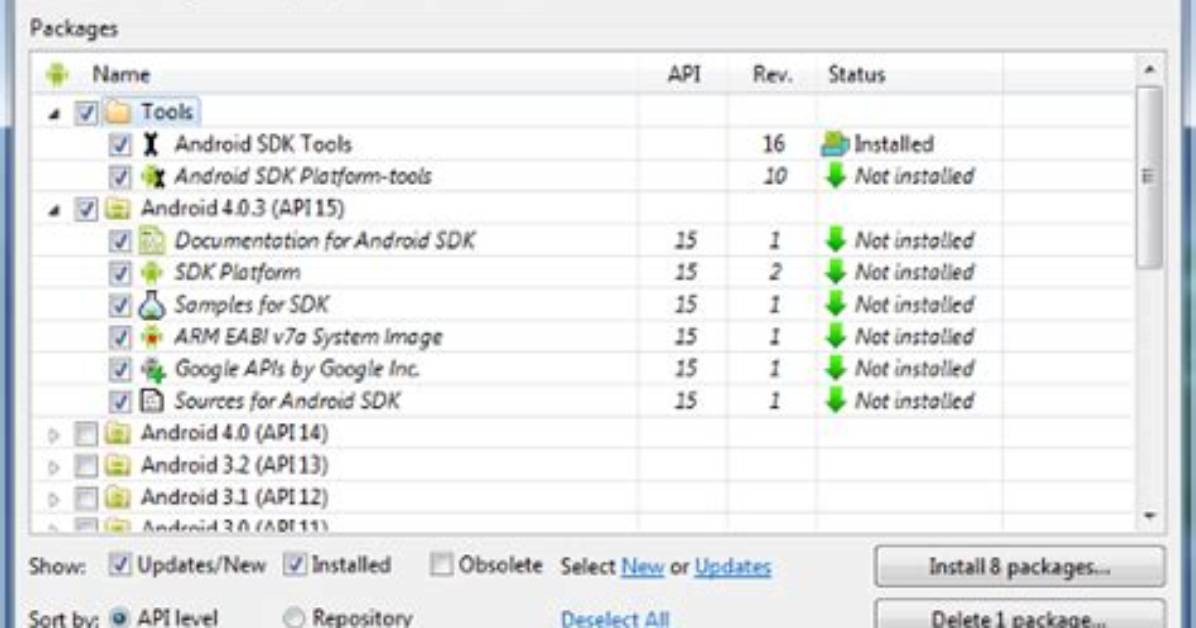Screen dimensions: 1196x628
Task: Click the Status column header
Action: 857,75
